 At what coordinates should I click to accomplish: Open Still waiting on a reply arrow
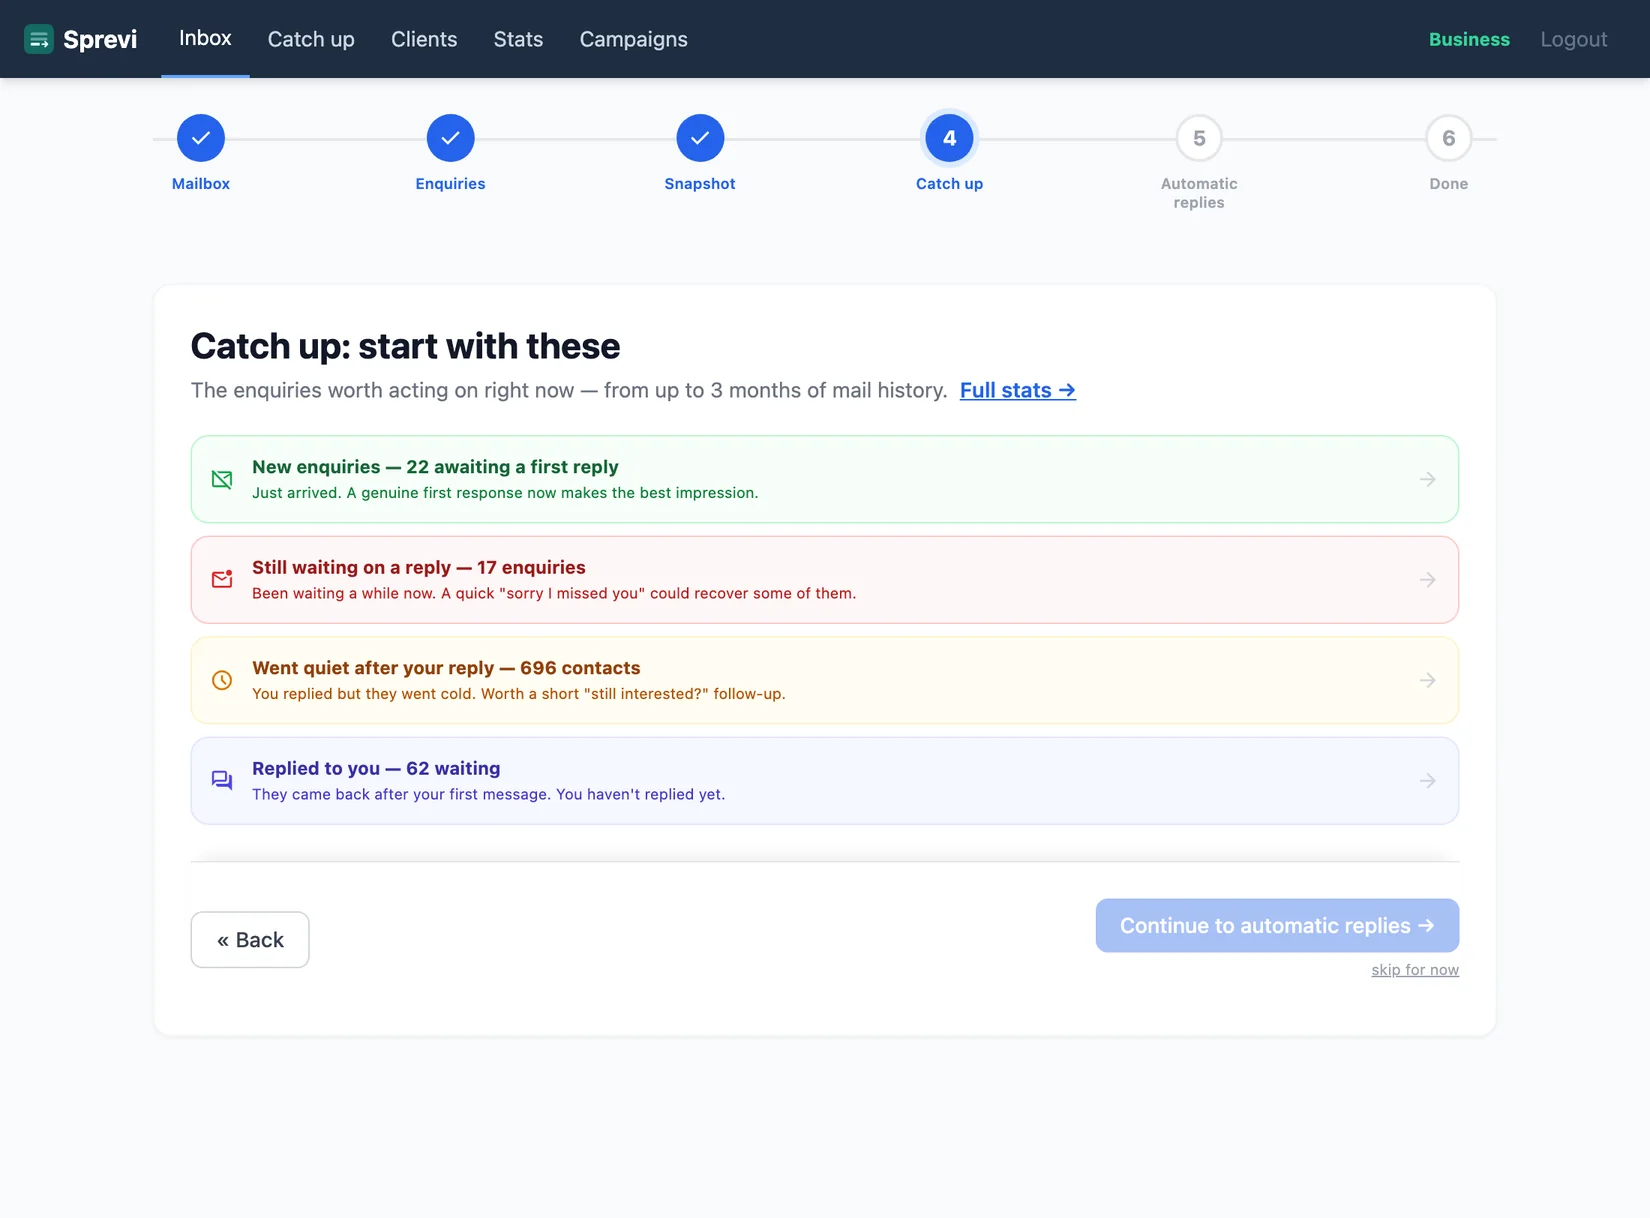click(1428, 580)
